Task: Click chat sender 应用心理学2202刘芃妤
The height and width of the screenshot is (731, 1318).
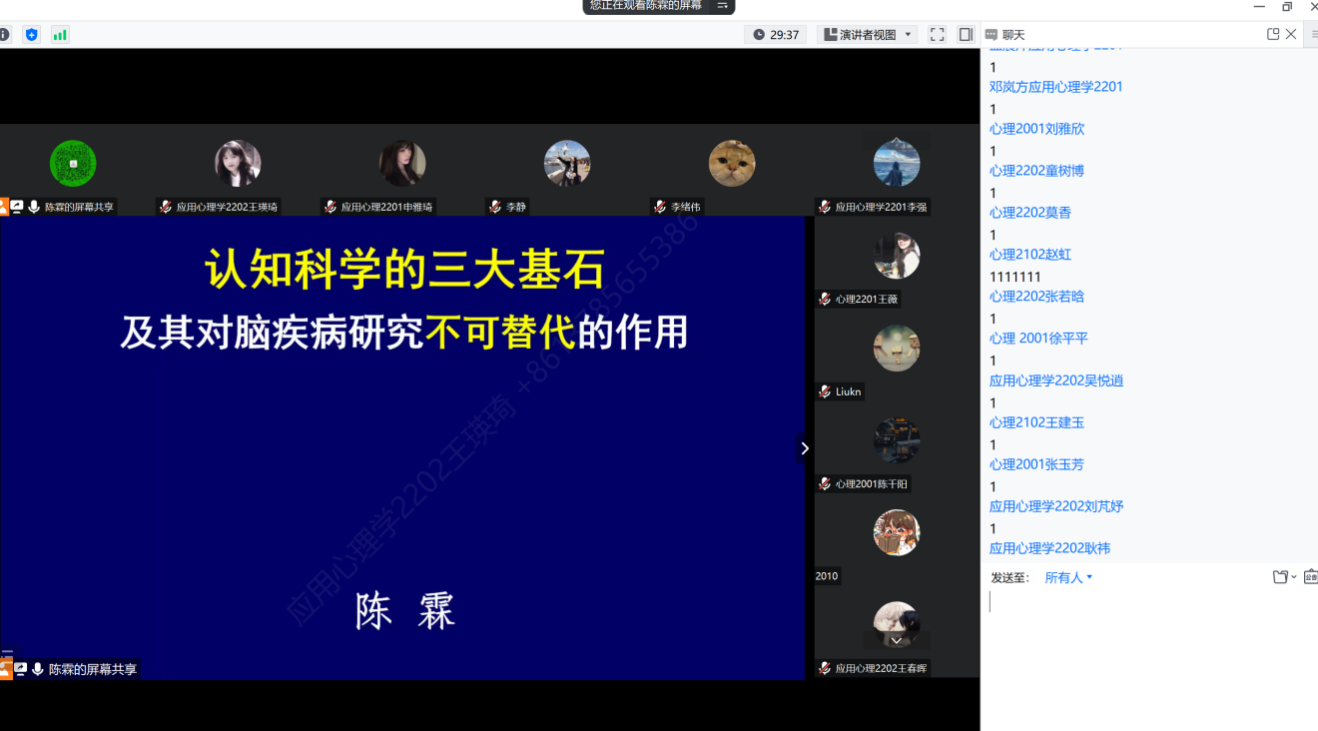Action: click(x=1056, y=507)
